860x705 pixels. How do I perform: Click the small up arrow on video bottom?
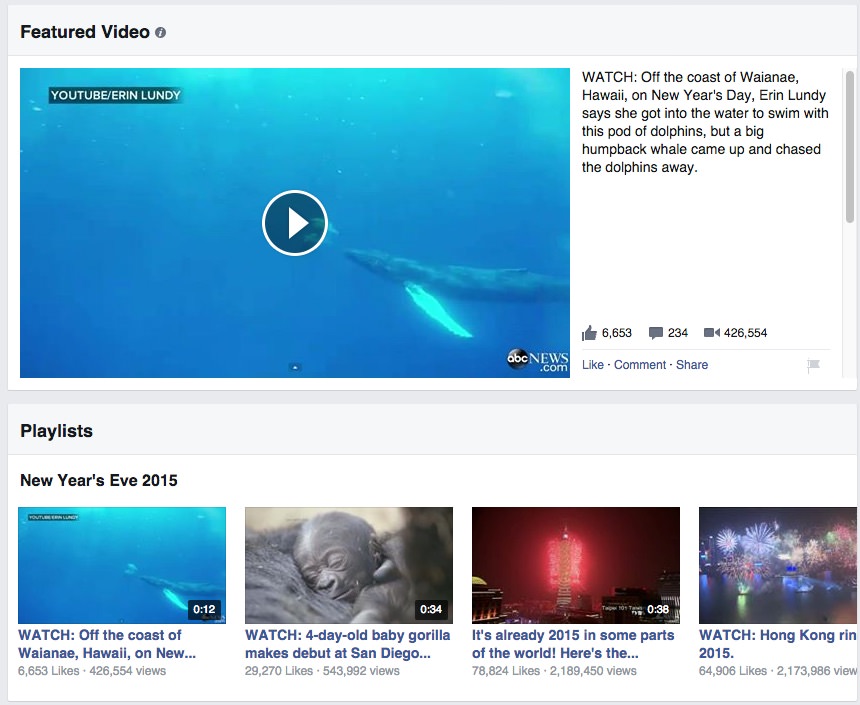tap(295, 367)
